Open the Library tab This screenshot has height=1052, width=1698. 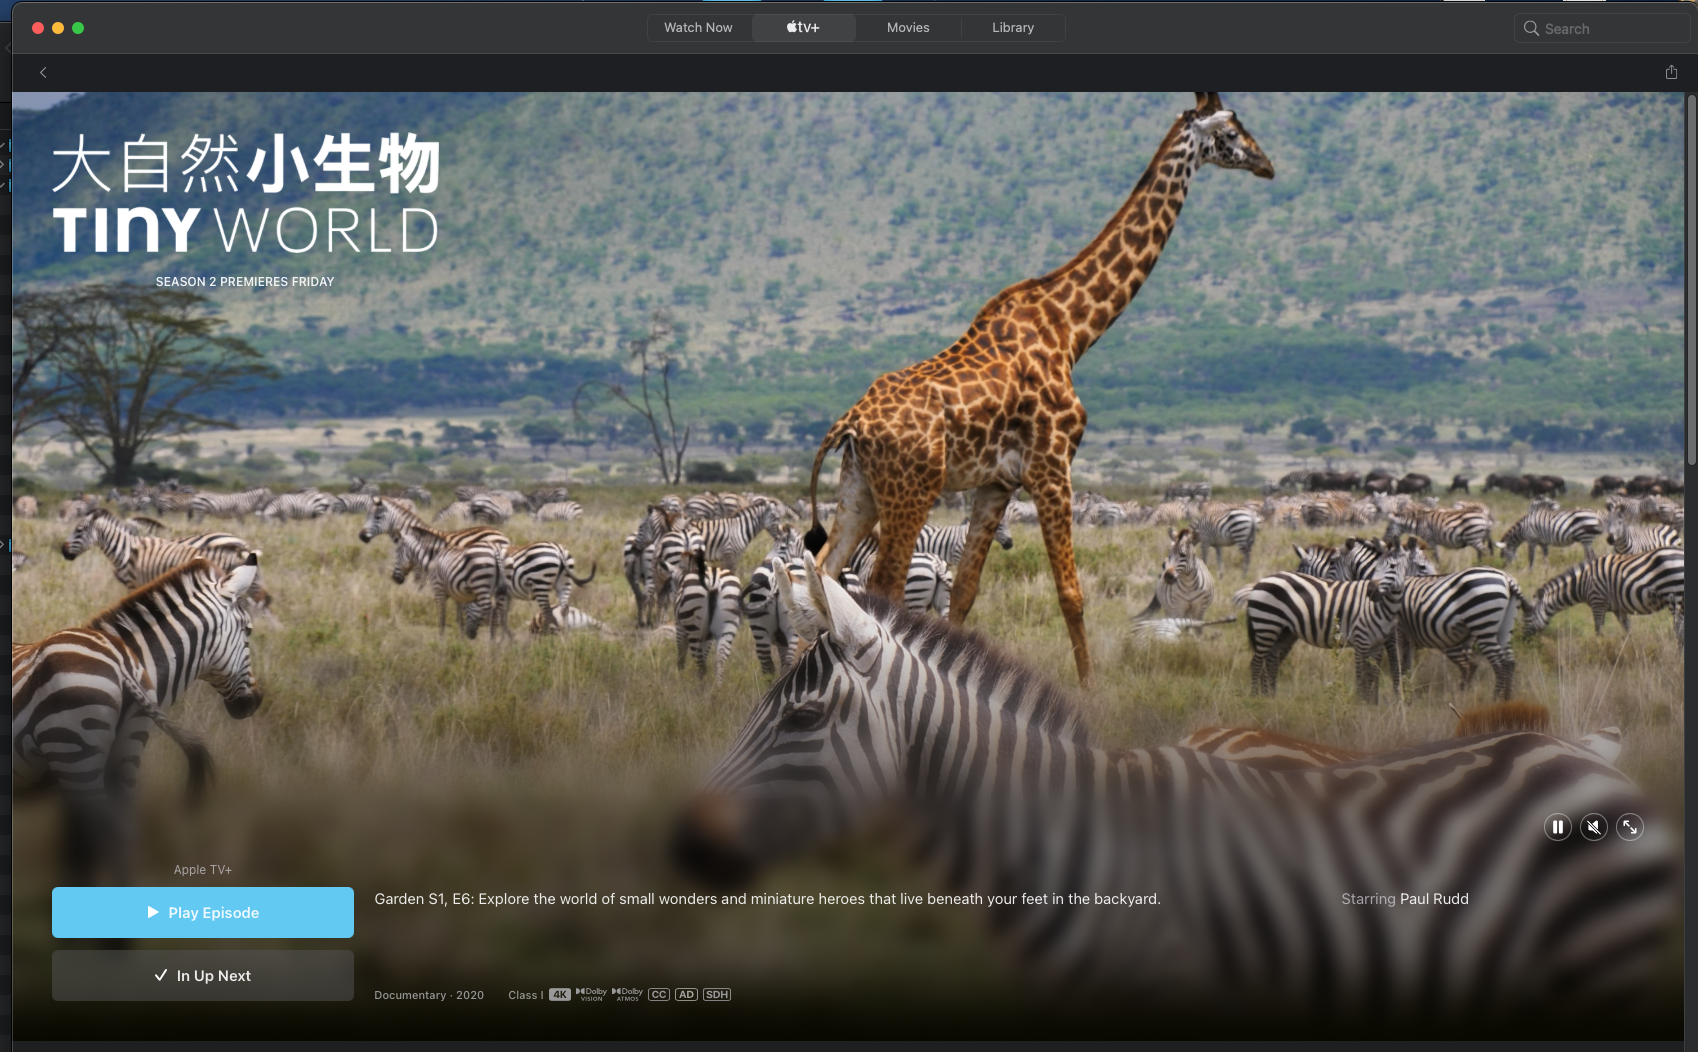click(1013, 28)
